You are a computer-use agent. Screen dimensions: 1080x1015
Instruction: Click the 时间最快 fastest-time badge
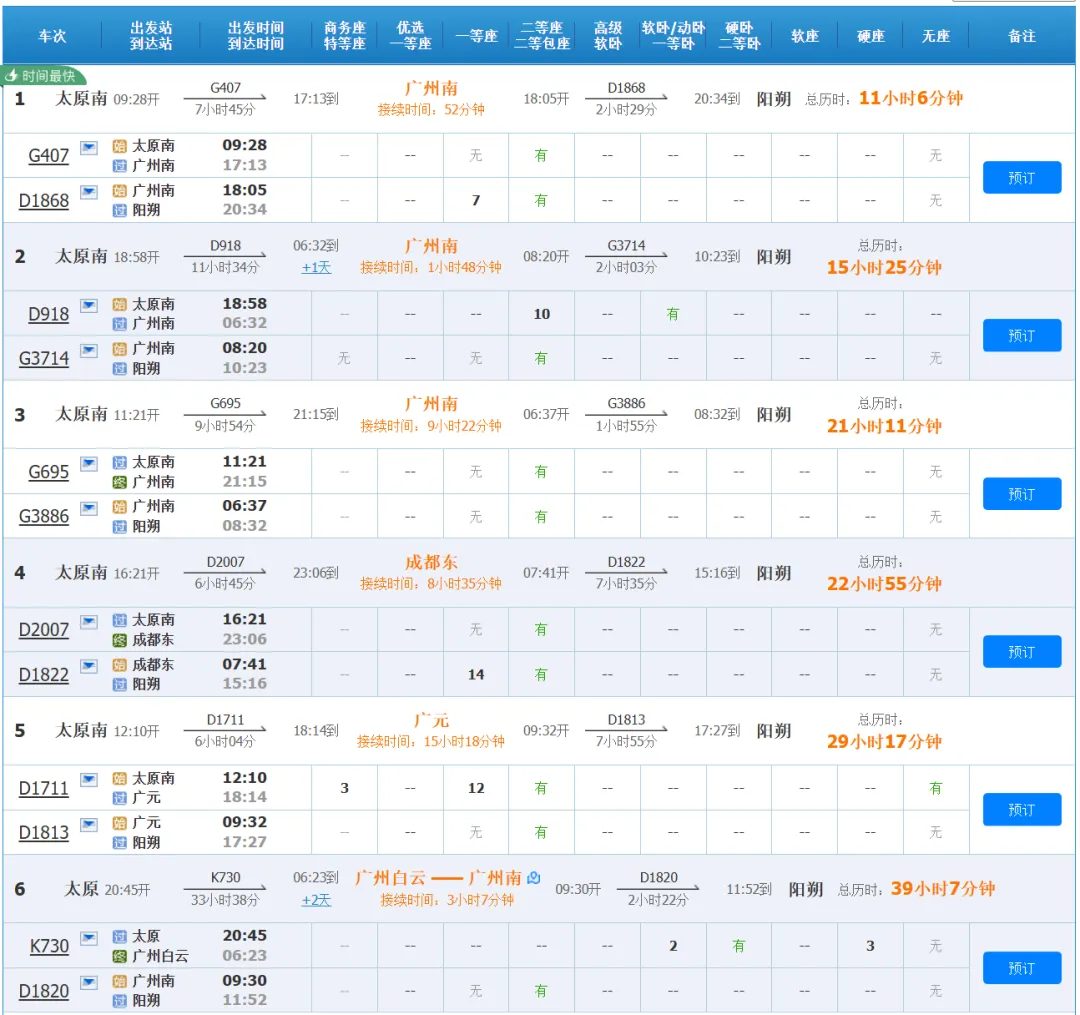point(43,76)
